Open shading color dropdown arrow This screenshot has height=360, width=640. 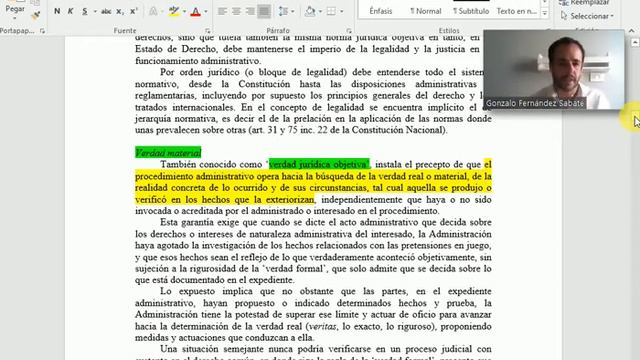pyautogui.click(x=320, y=11)
